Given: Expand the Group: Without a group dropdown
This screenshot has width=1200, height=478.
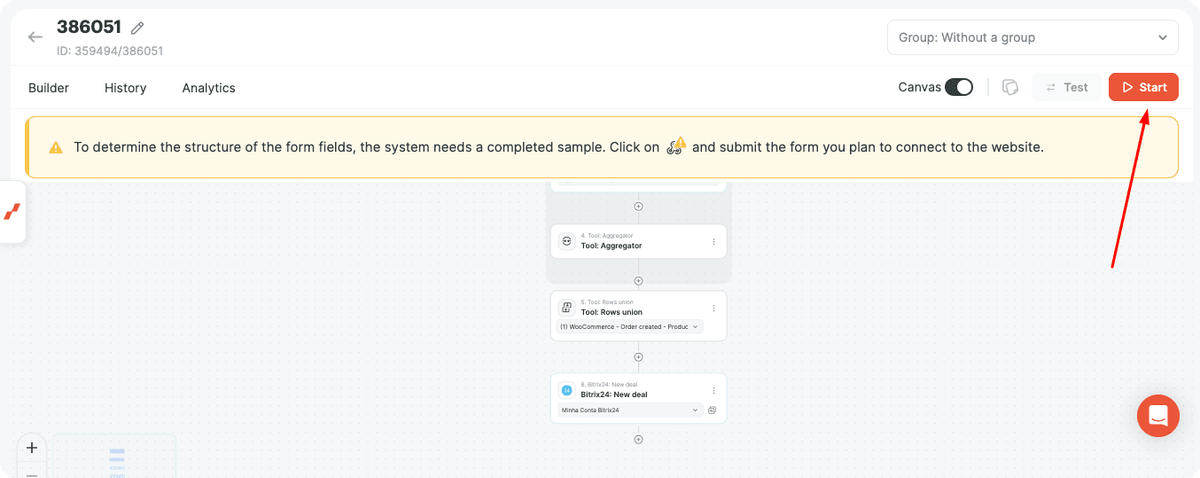Looking at the screenshot, I should point(1033,37).
